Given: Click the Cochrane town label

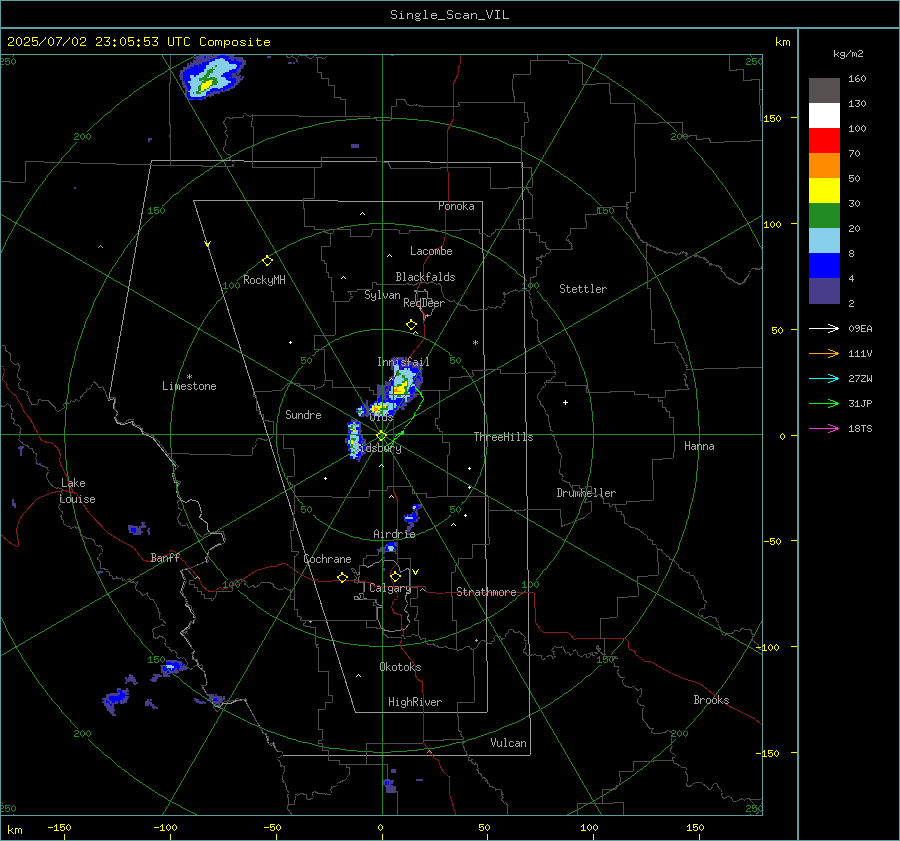Looking at the screenshot, I should (x=327, y=559).
